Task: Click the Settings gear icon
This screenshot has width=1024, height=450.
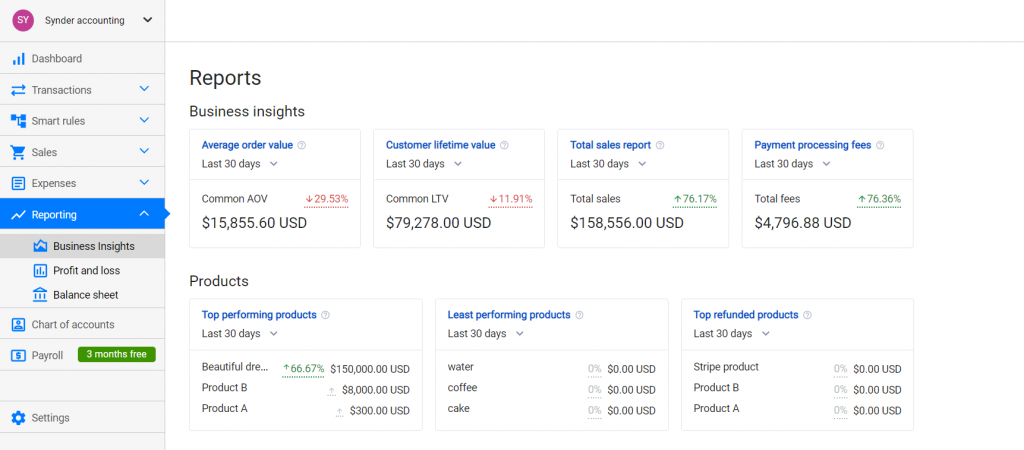Action: coord(18,418)
